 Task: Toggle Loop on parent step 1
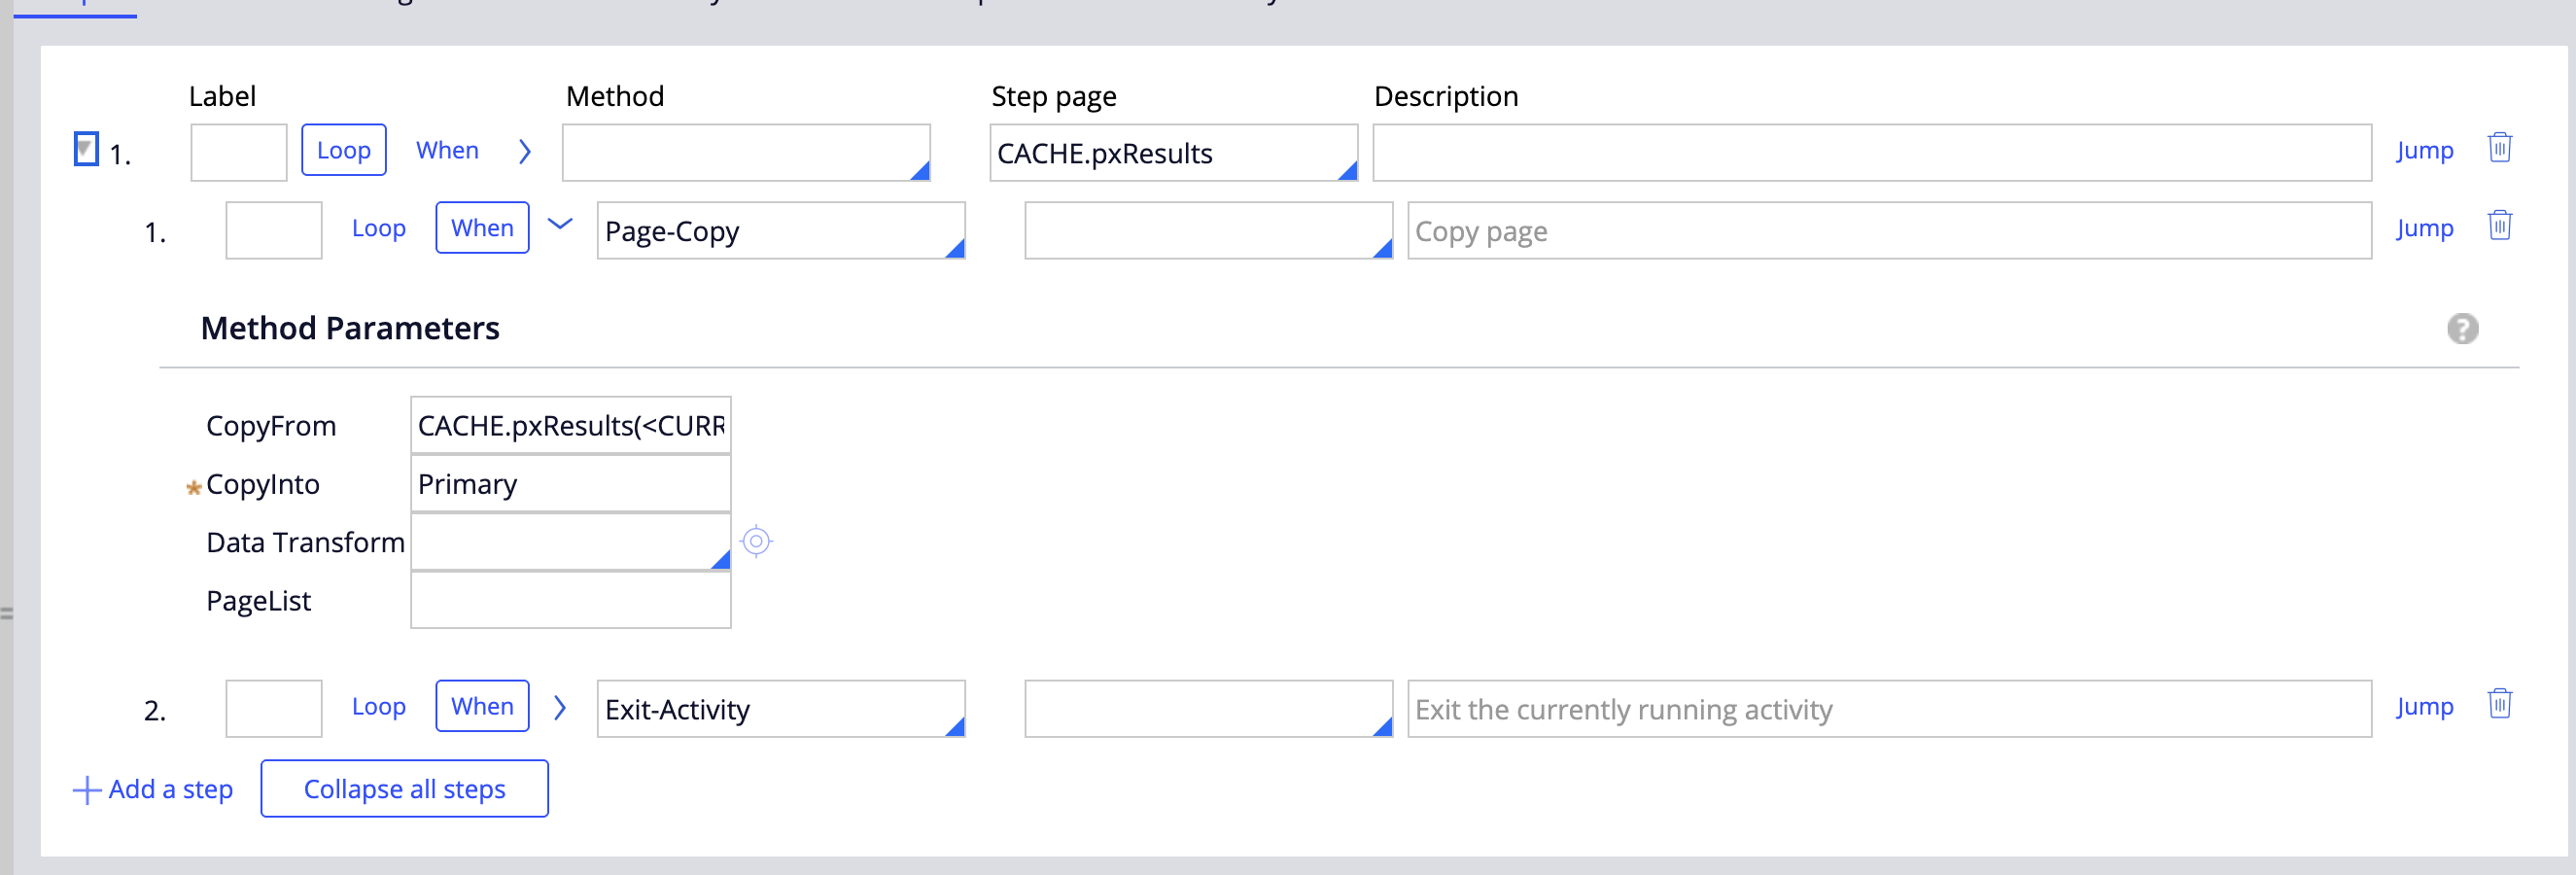pyautogui.click(x=343, y=151)
